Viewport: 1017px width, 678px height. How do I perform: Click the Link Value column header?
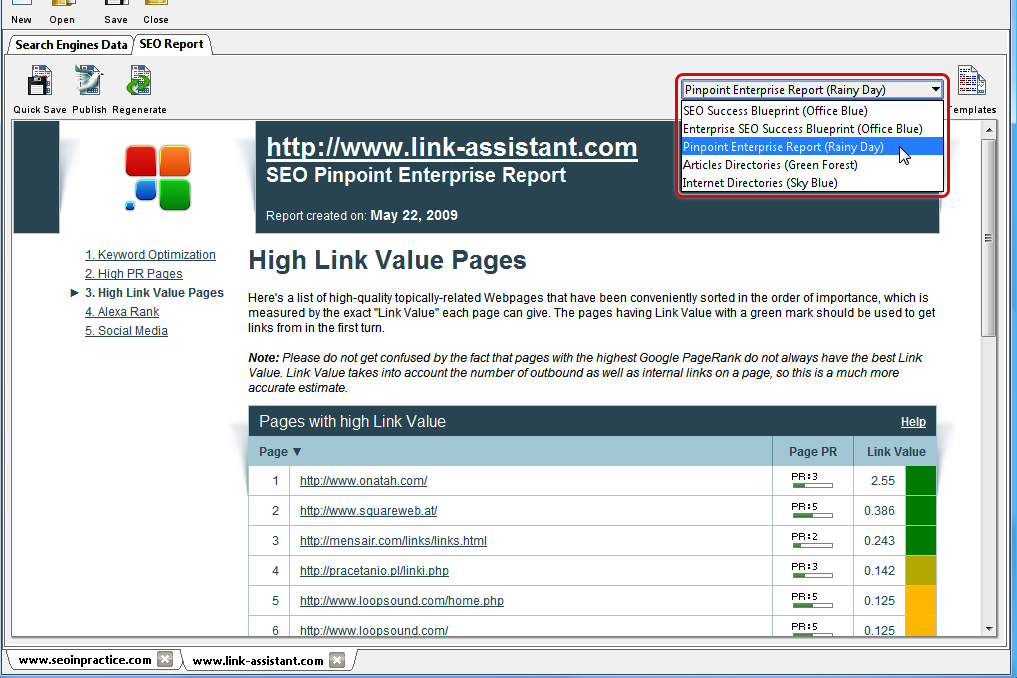896,452
